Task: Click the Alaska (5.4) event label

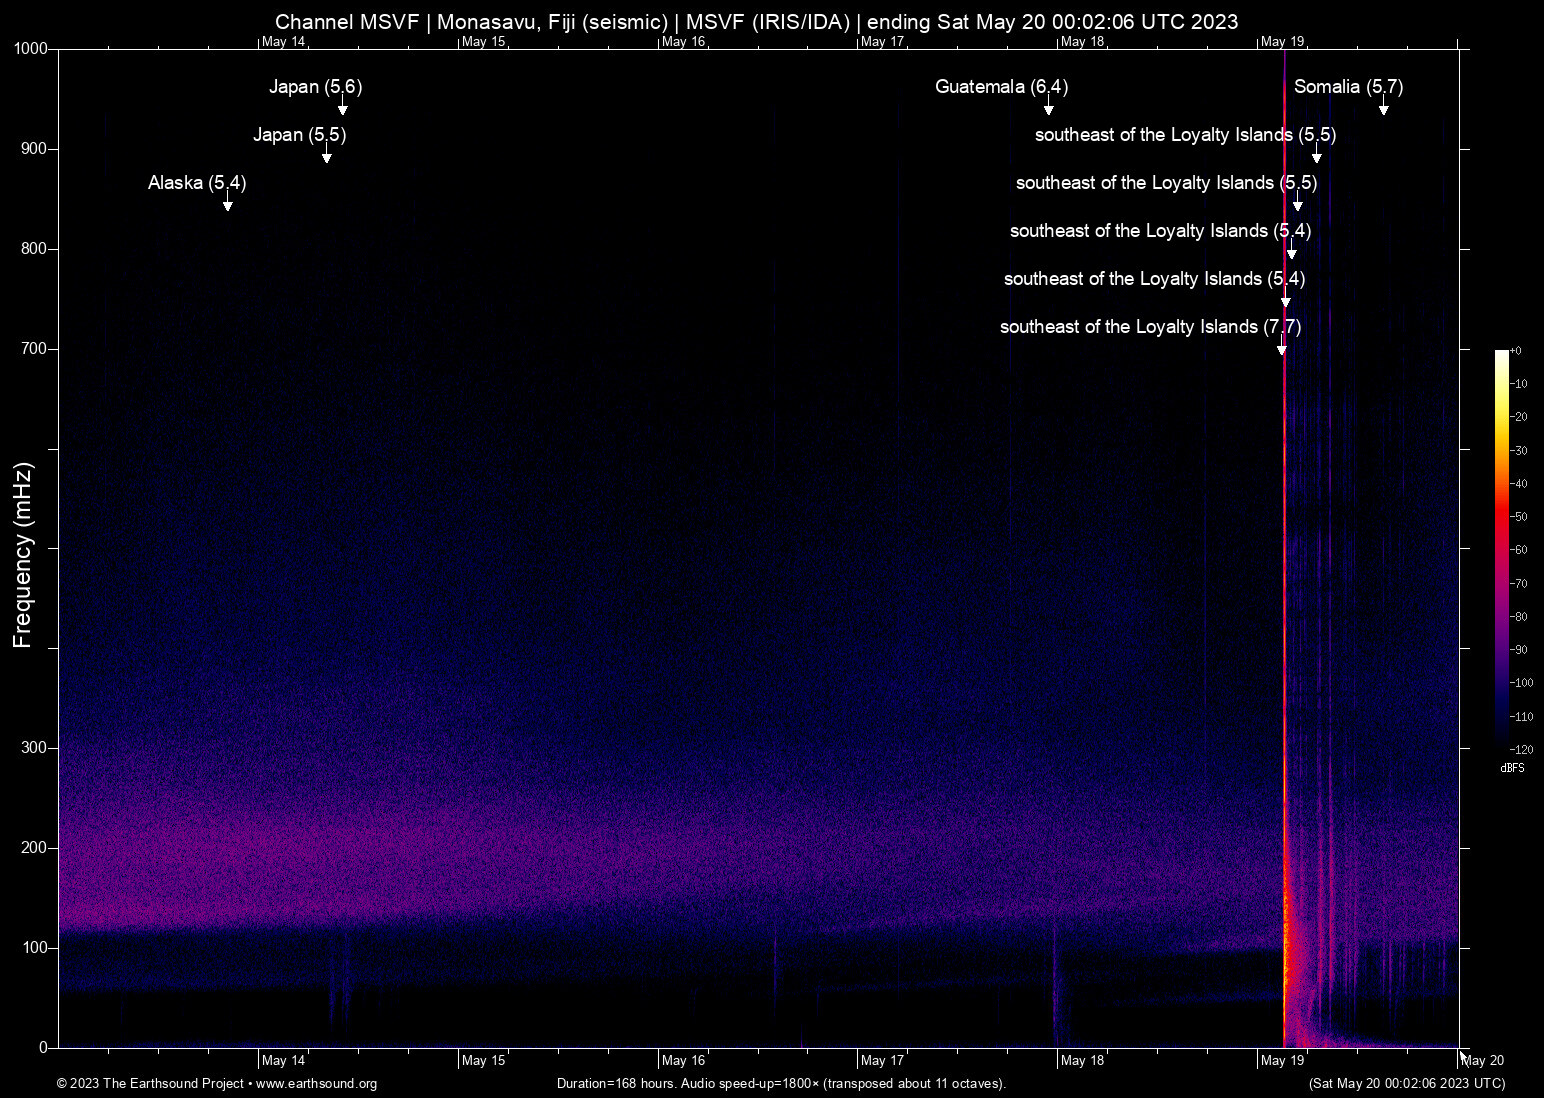Action: (x=197, y=183)
